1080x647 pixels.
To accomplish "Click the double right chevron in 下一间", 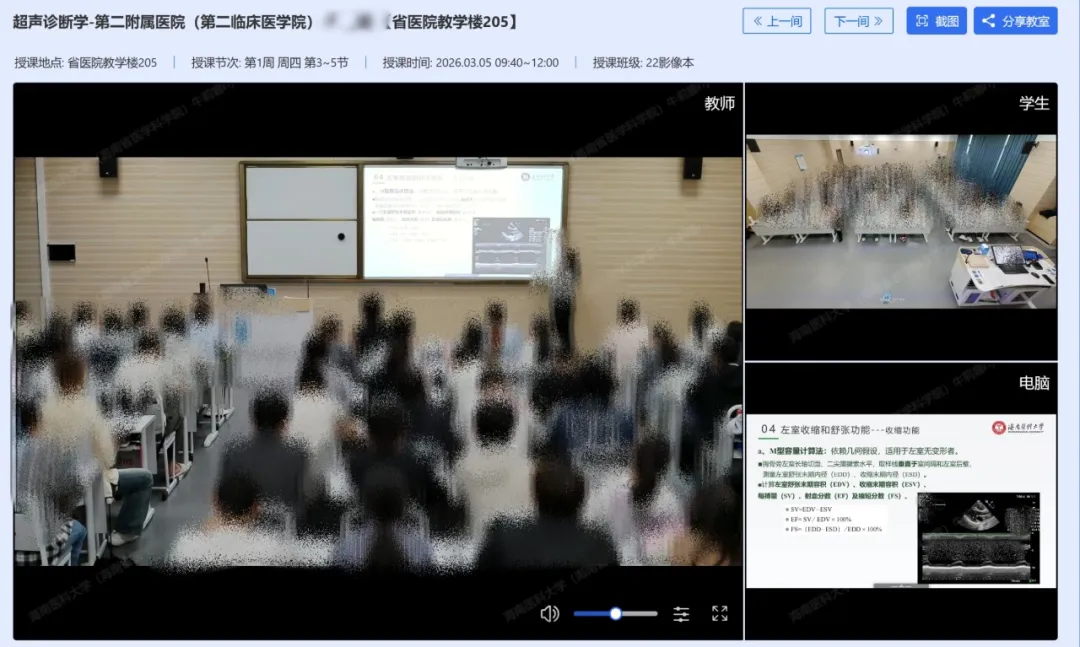I will pos(878,21).
